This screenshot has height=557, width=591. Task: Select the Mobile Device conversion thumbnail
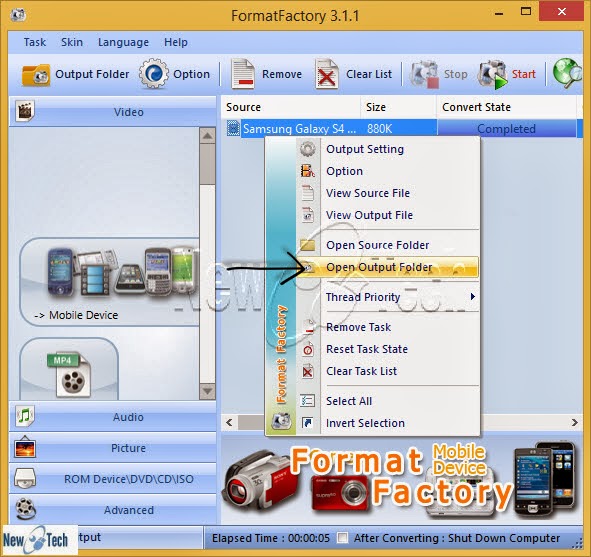[x=109, y=282]
